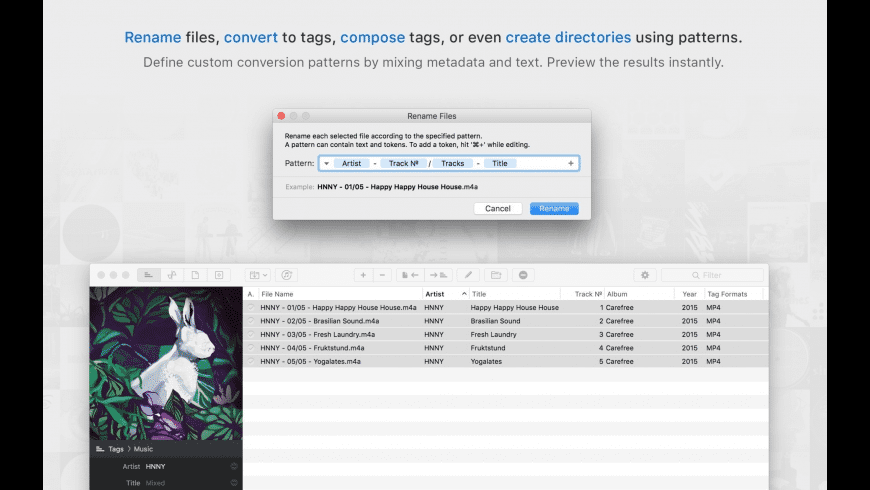
Task: Click the Cancel button in Rename Files
Action: click(x=498, y=209)
